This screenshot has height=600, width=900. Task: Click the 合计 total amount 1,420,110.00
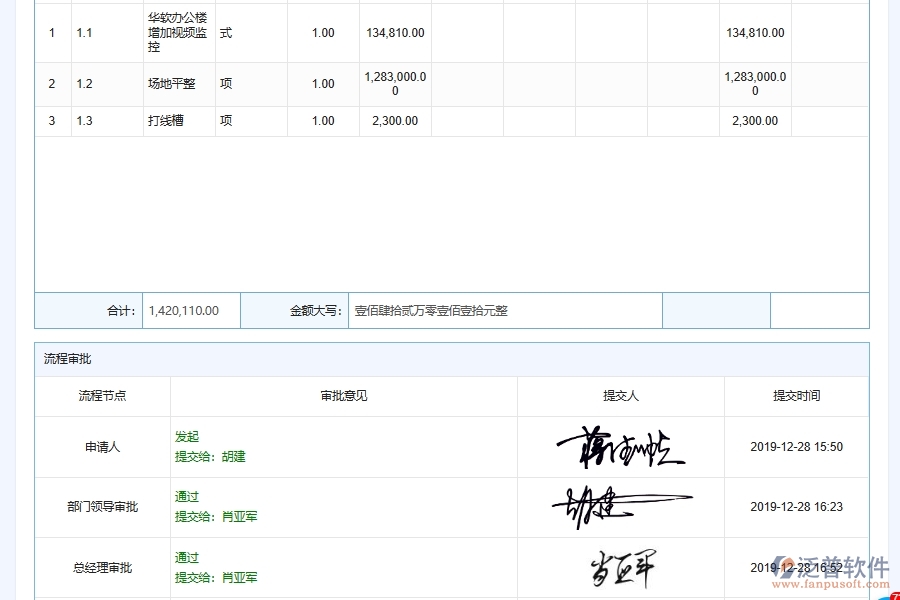point(184,310)
